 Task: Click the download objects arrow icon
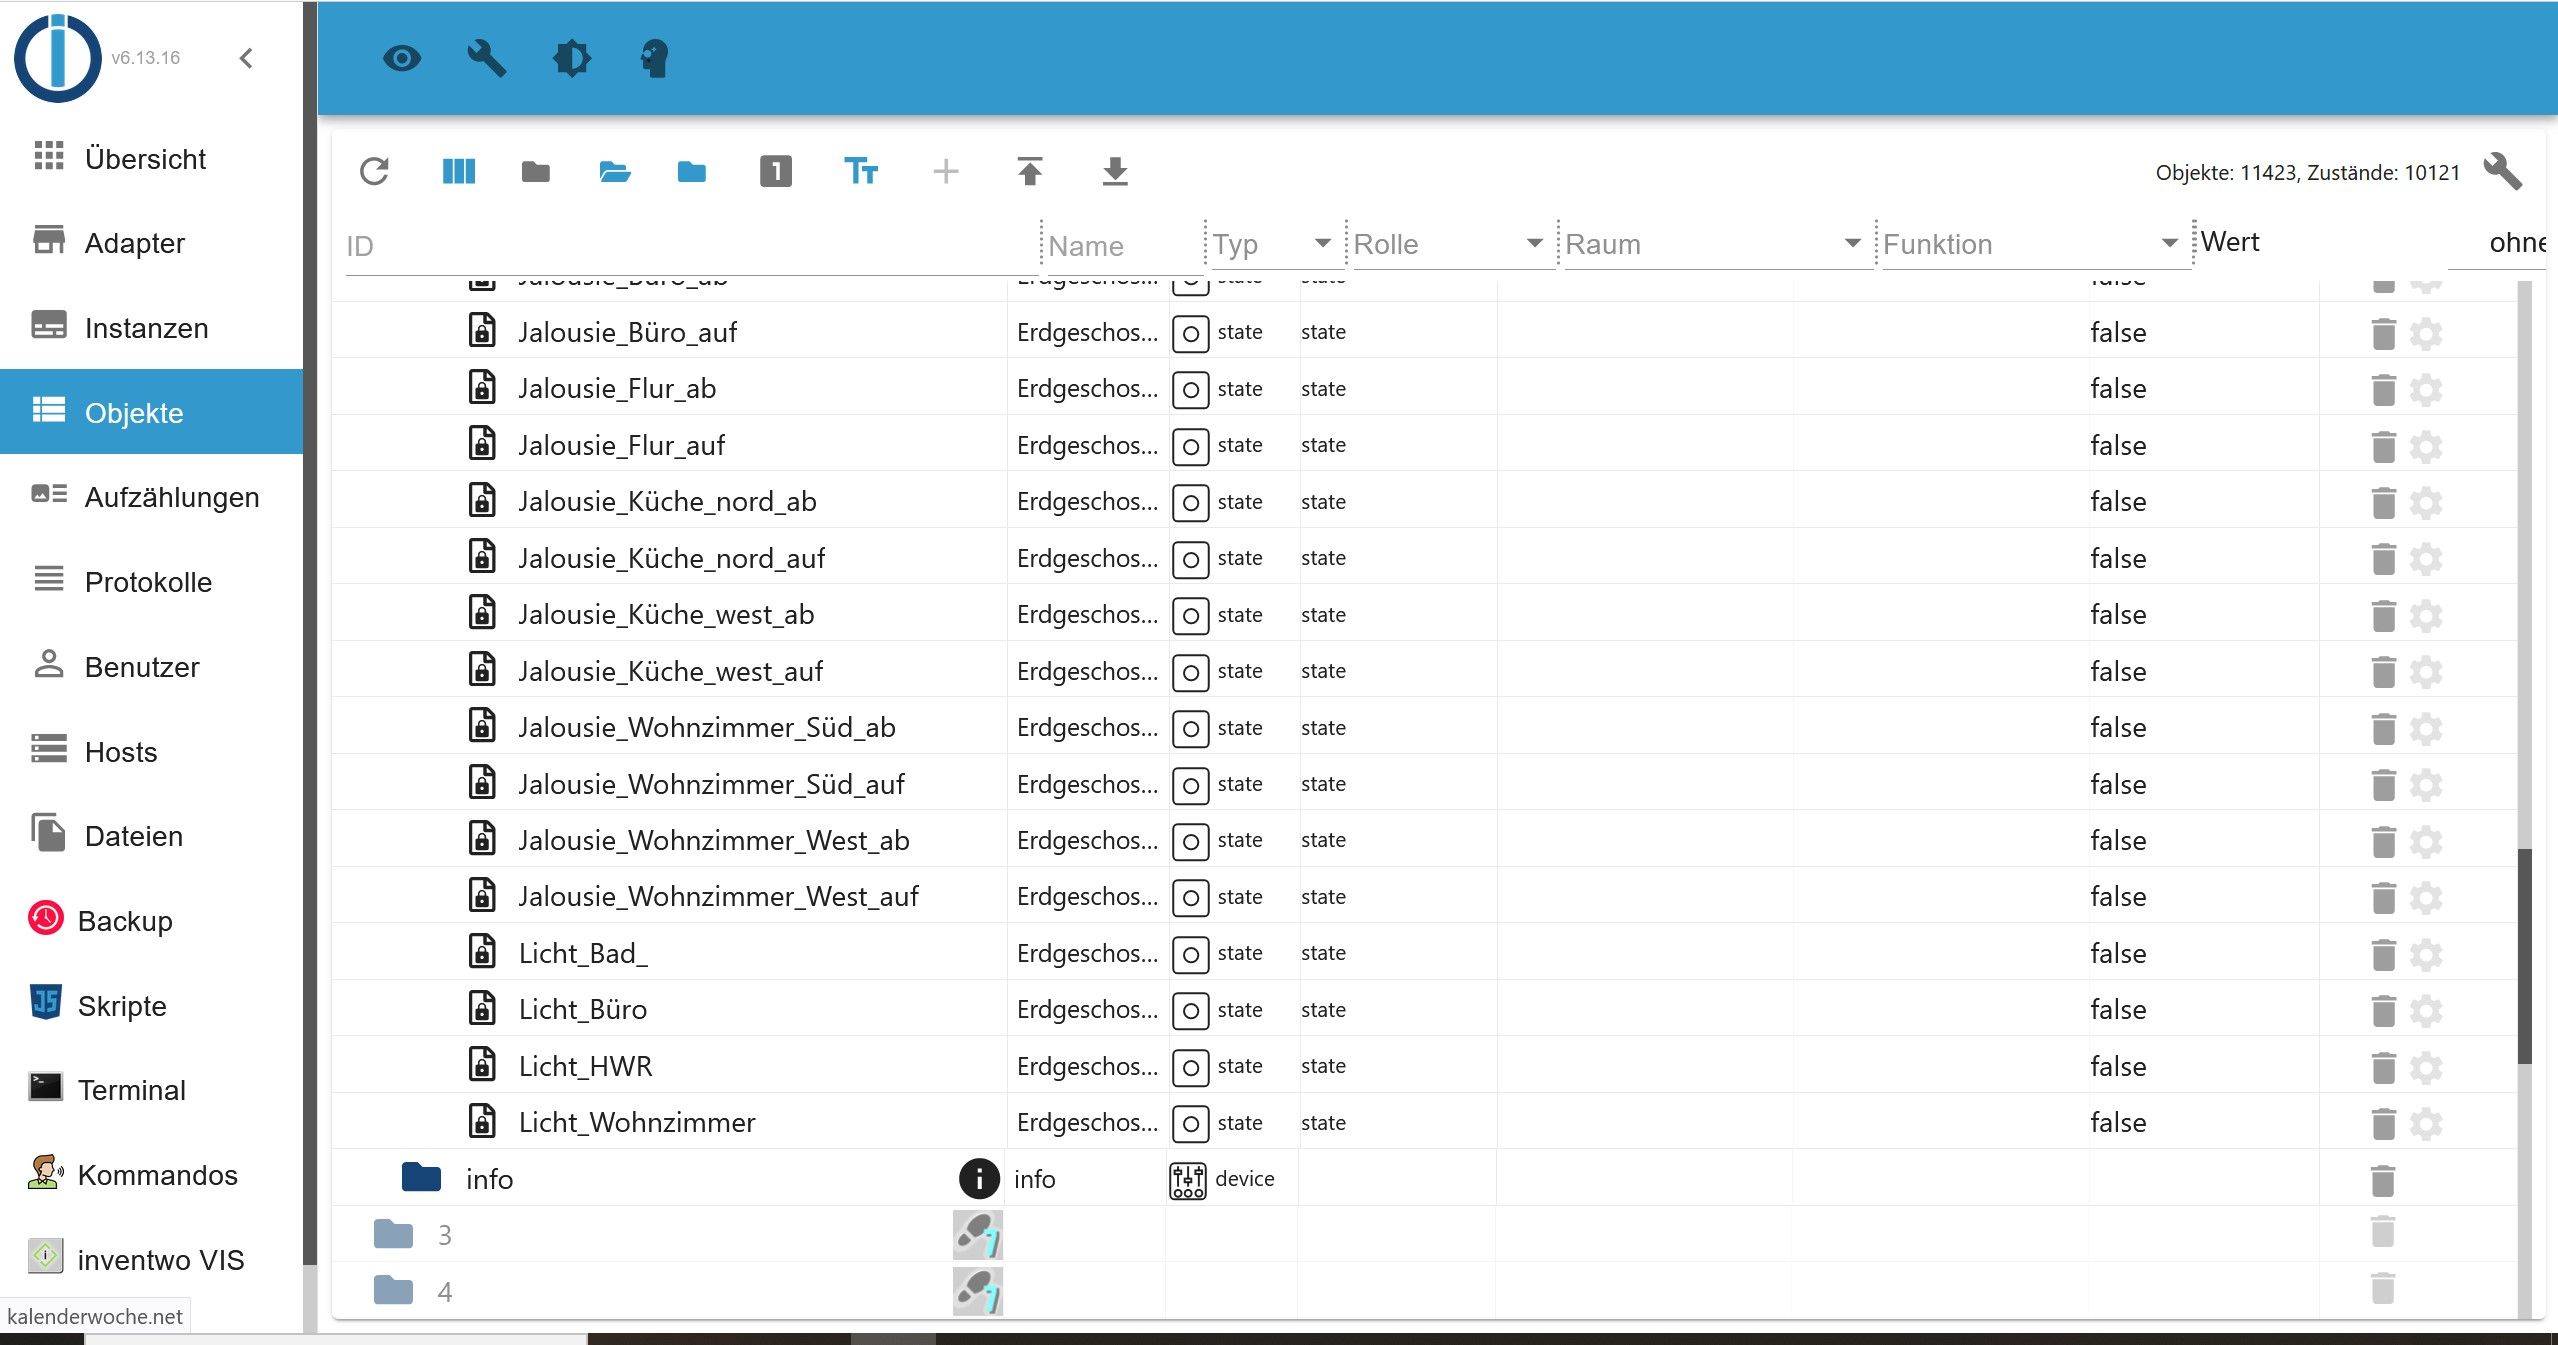pyautogui.click(x=1114, y=172)
